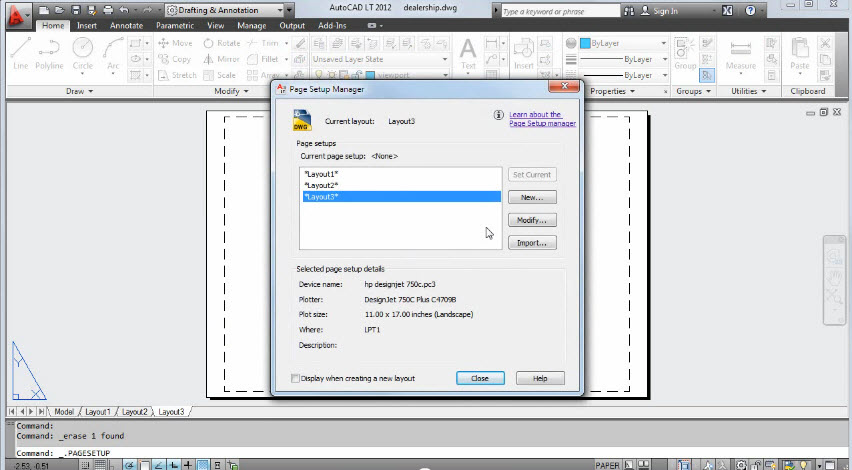Switch to the Annotate ribbon tab

(126, 26)
